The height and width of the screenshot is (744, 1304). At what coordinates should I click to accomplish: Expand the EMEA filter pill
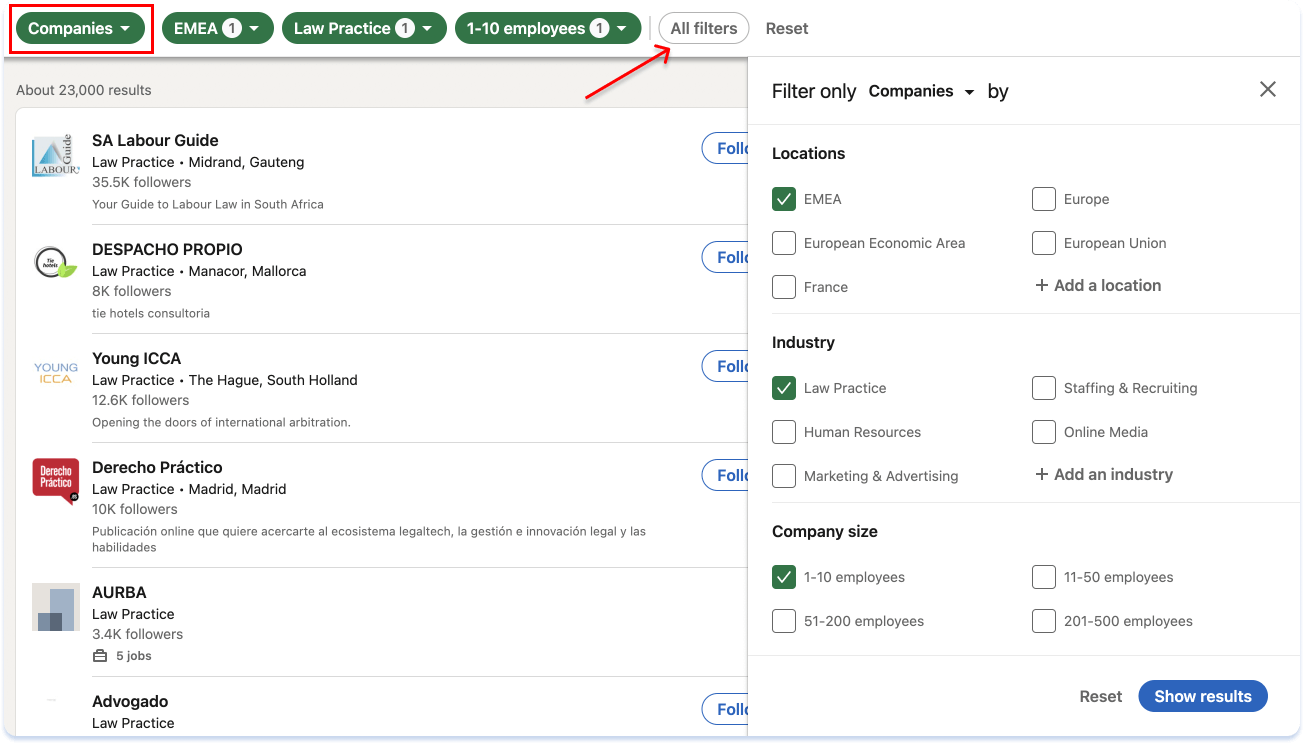coord(217,28)
